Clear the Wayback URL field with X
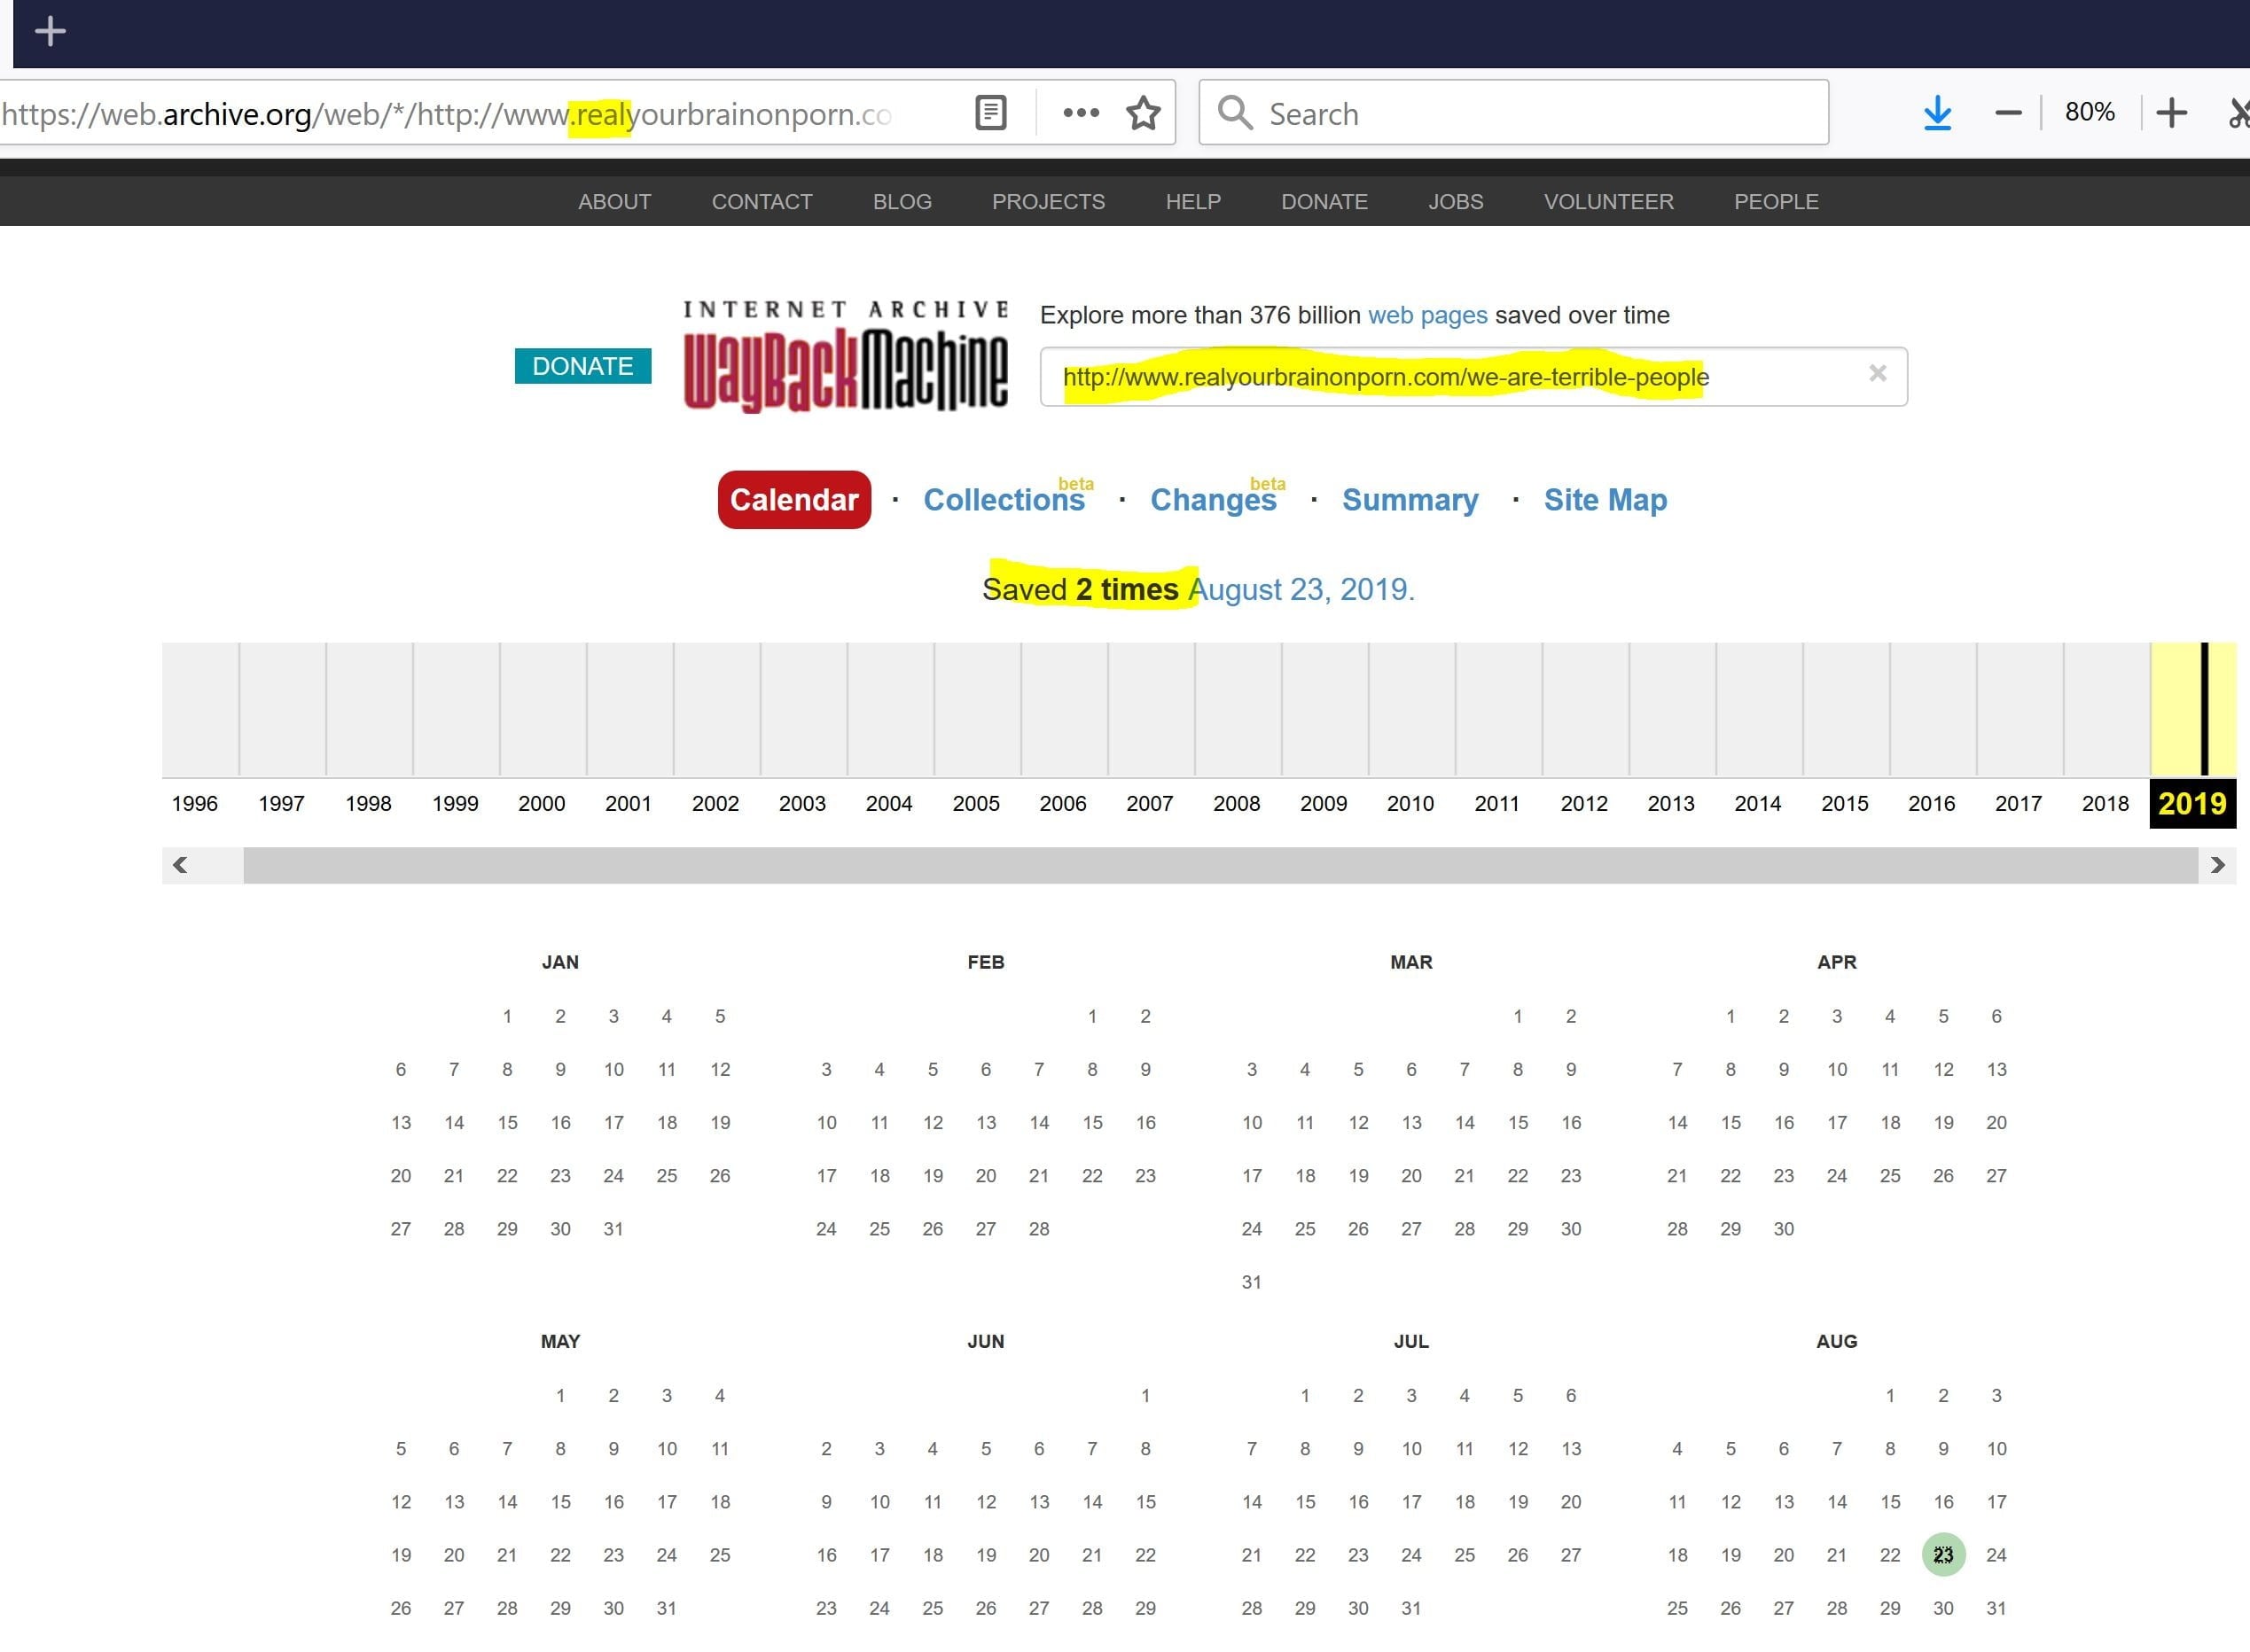2250x1652 pixels. pyautogui.click(x=1877, y=374)
